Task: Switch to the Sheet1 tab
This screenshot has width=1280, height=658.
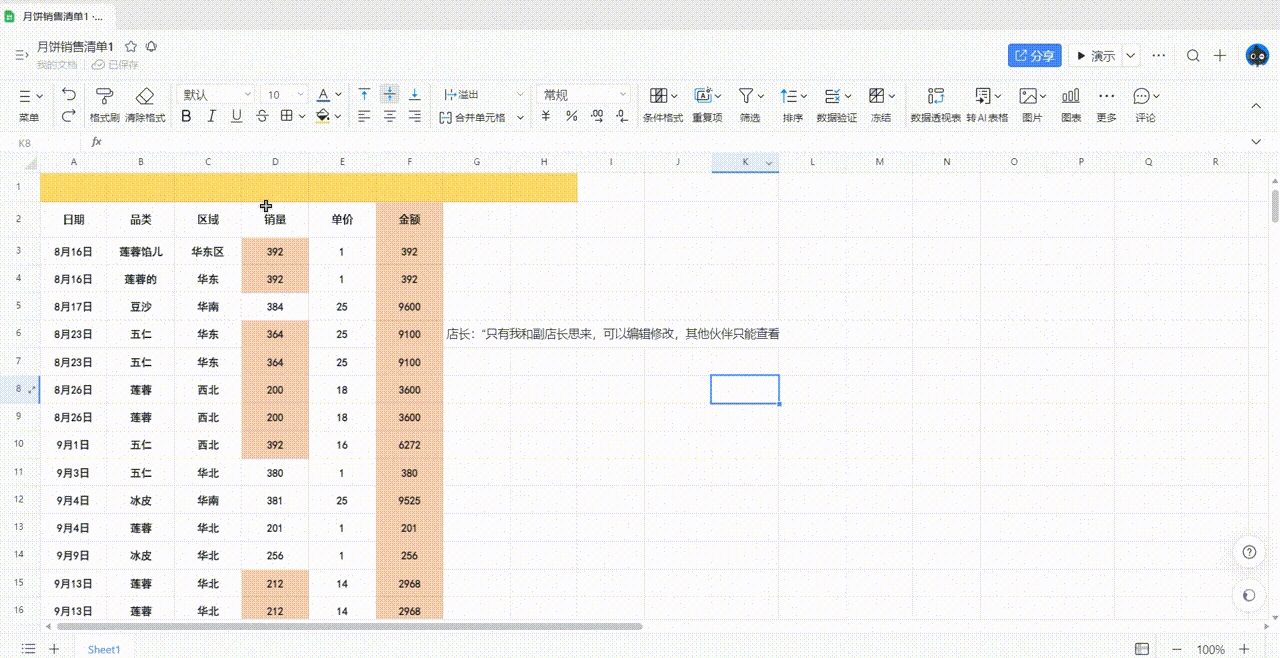Action: [104, 649]
